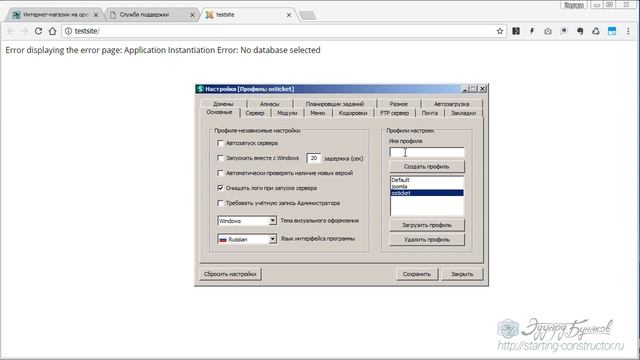Toggle automatic check for new versions
This screenshot has width=640, height=360.
(x=220, y=173)
